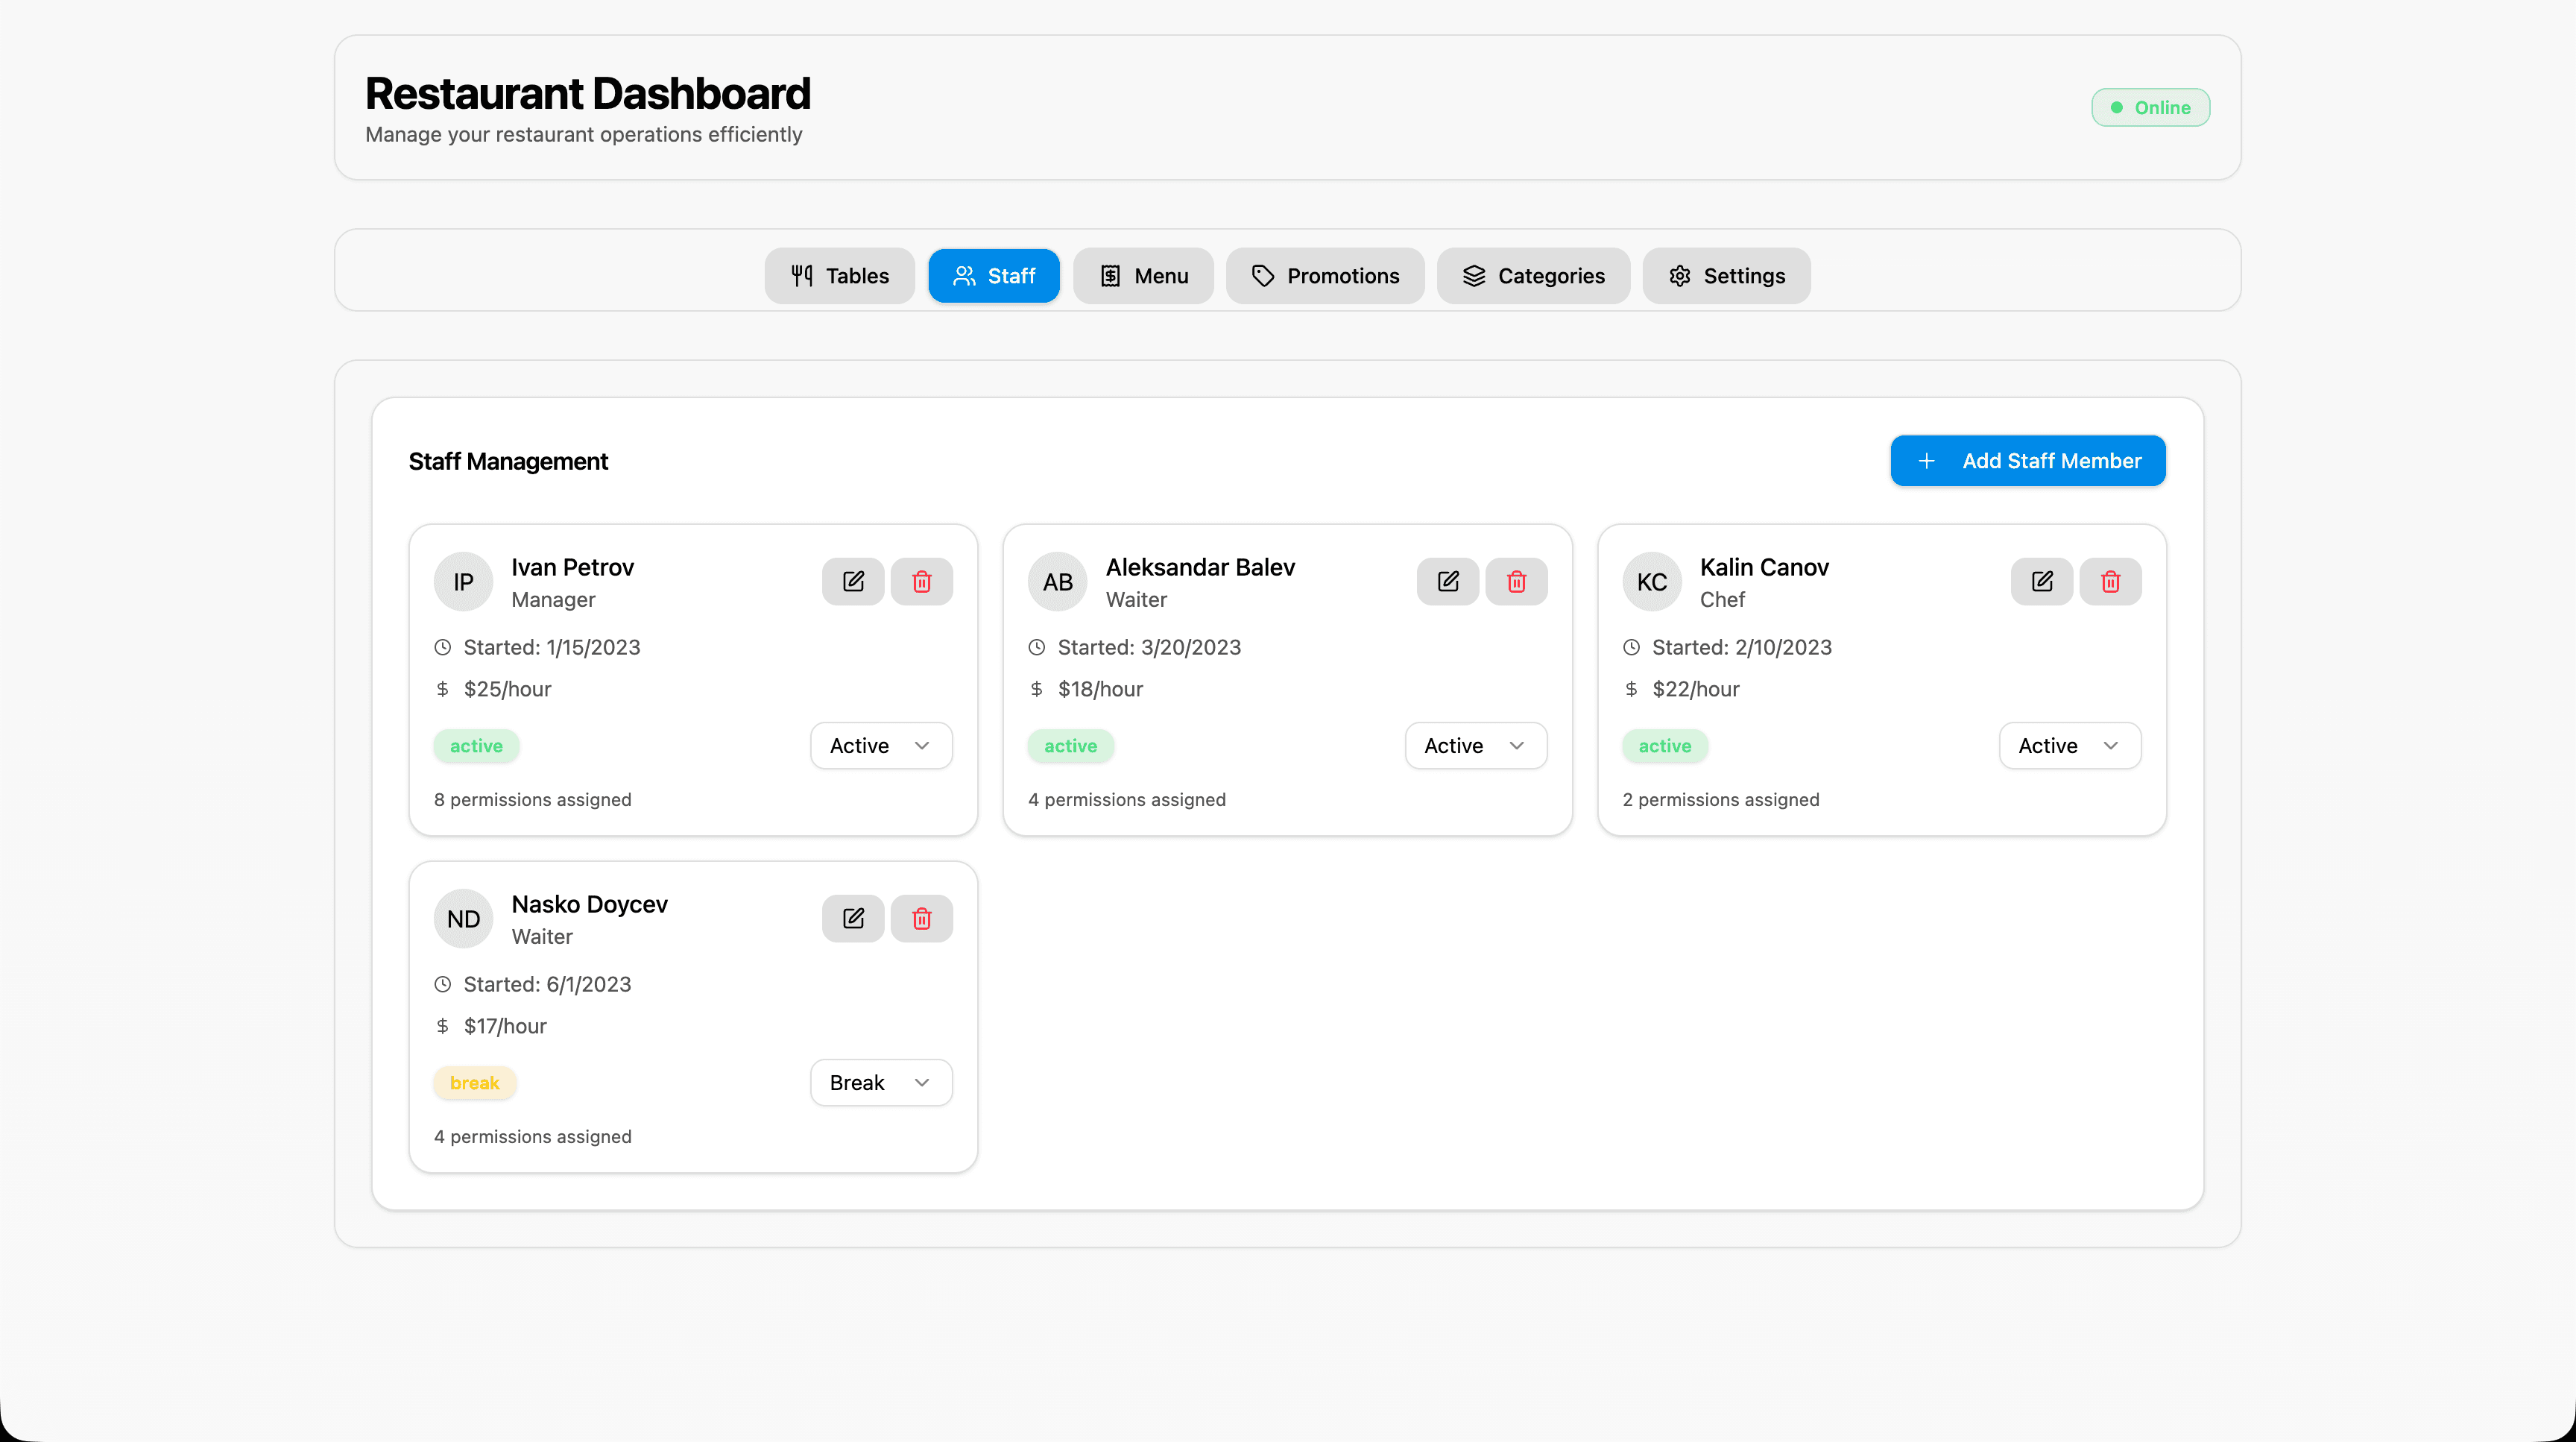Delete Ivan Petrov using trash icon
Screen dimensions: 2576x1442
click(921, 582)
